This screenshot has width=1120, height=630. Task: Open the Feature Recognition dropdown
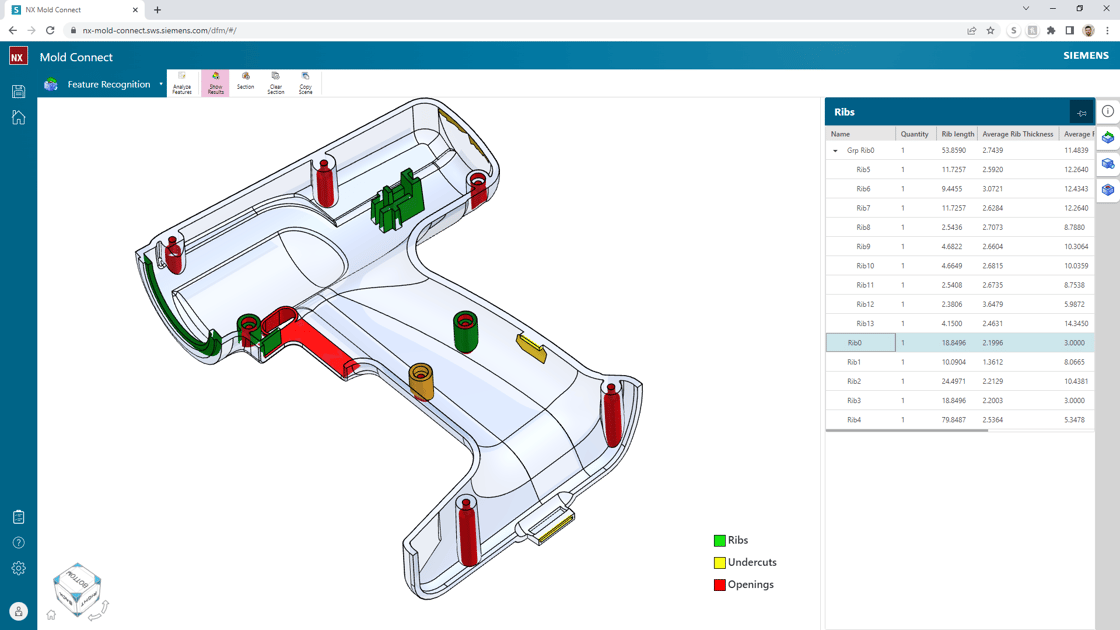(x=160, y=85)
